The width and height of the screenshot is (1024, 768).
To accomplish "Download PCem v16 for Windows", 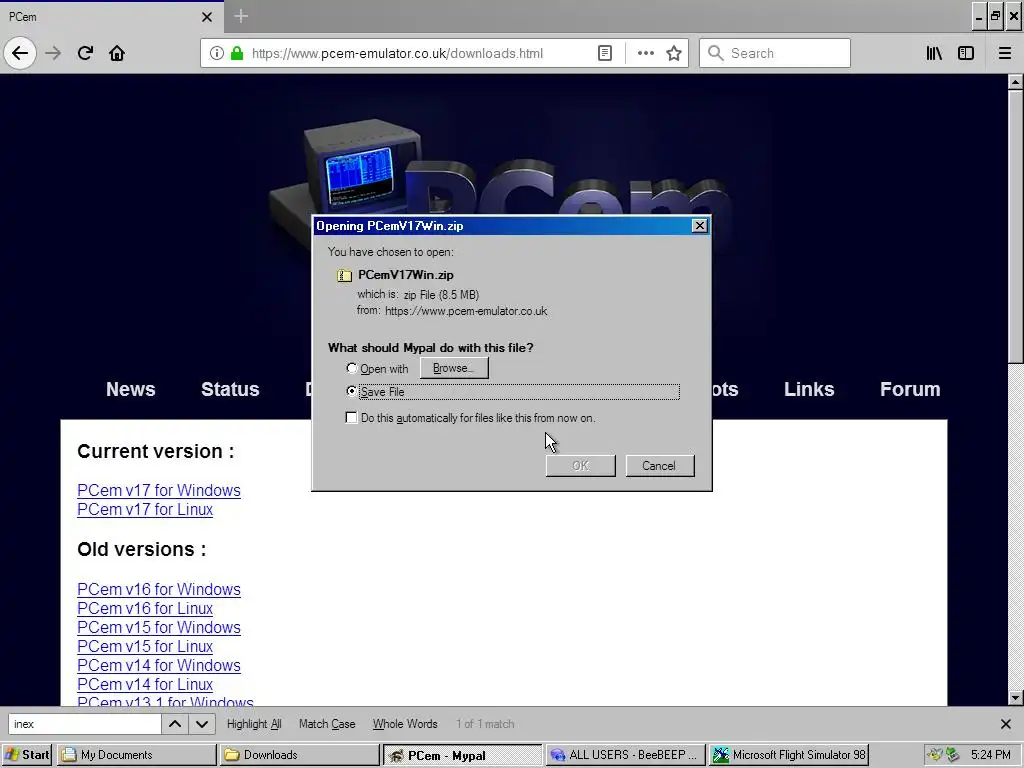I will 159,589.
